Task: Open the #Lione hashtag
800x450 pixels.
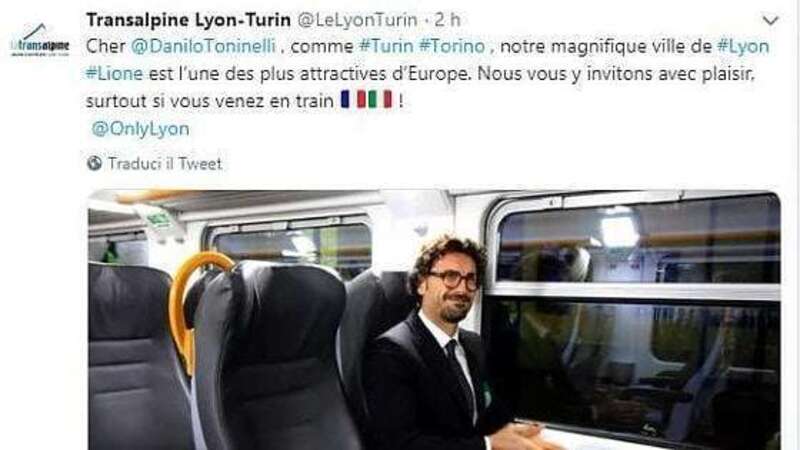Action: [114, 74]
